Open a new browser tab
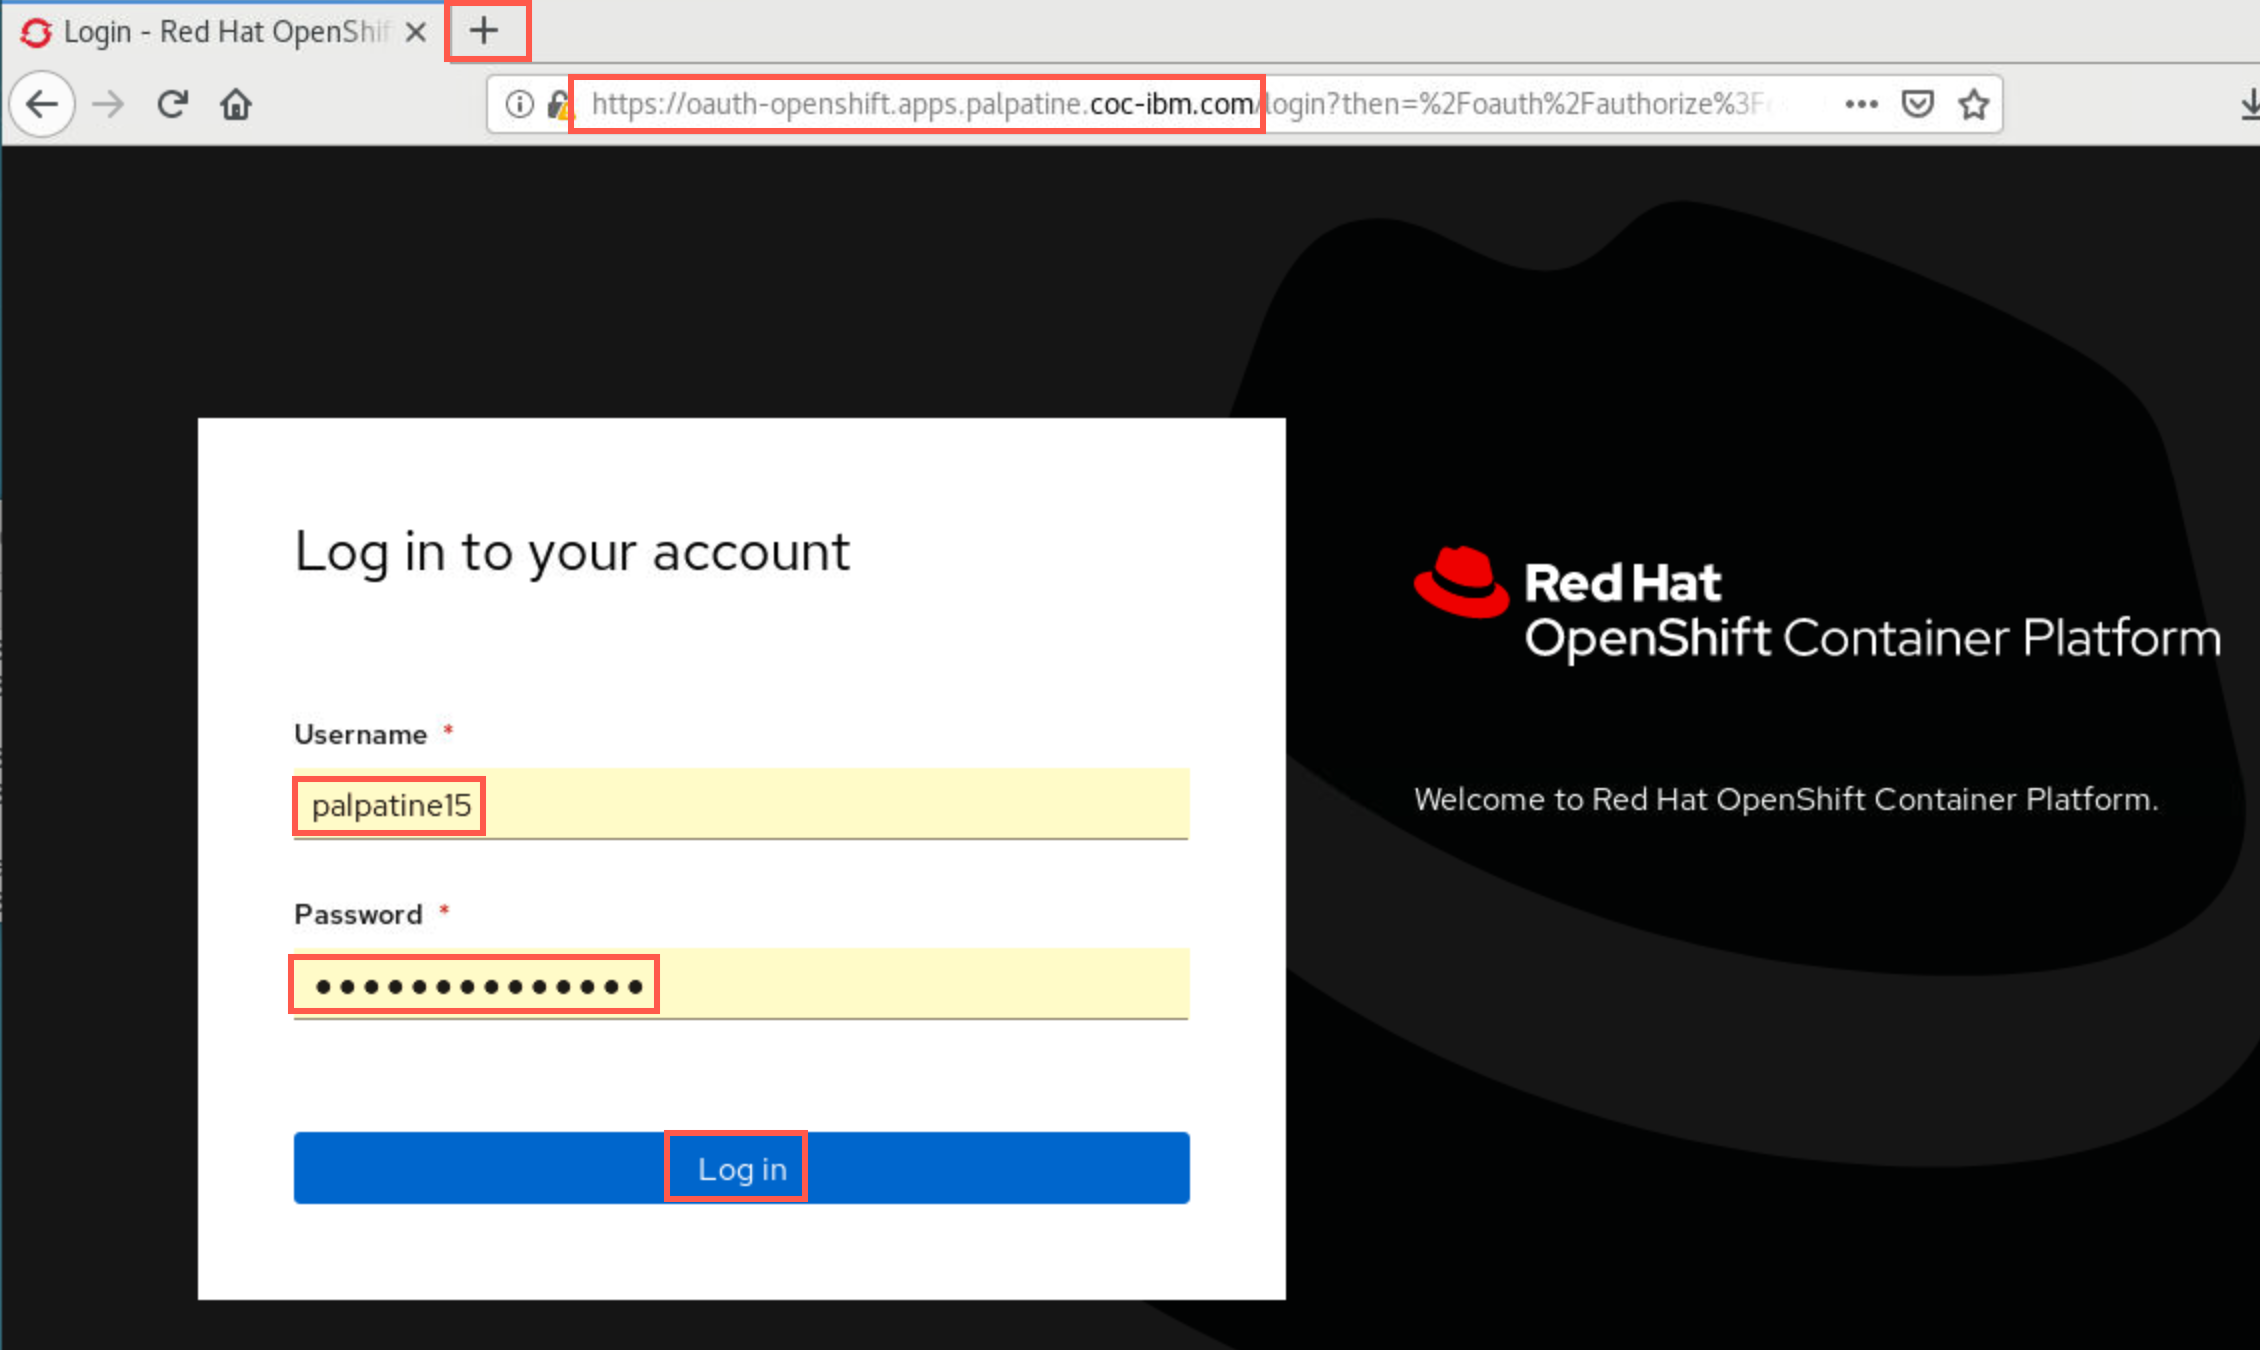 click(485, 31)
